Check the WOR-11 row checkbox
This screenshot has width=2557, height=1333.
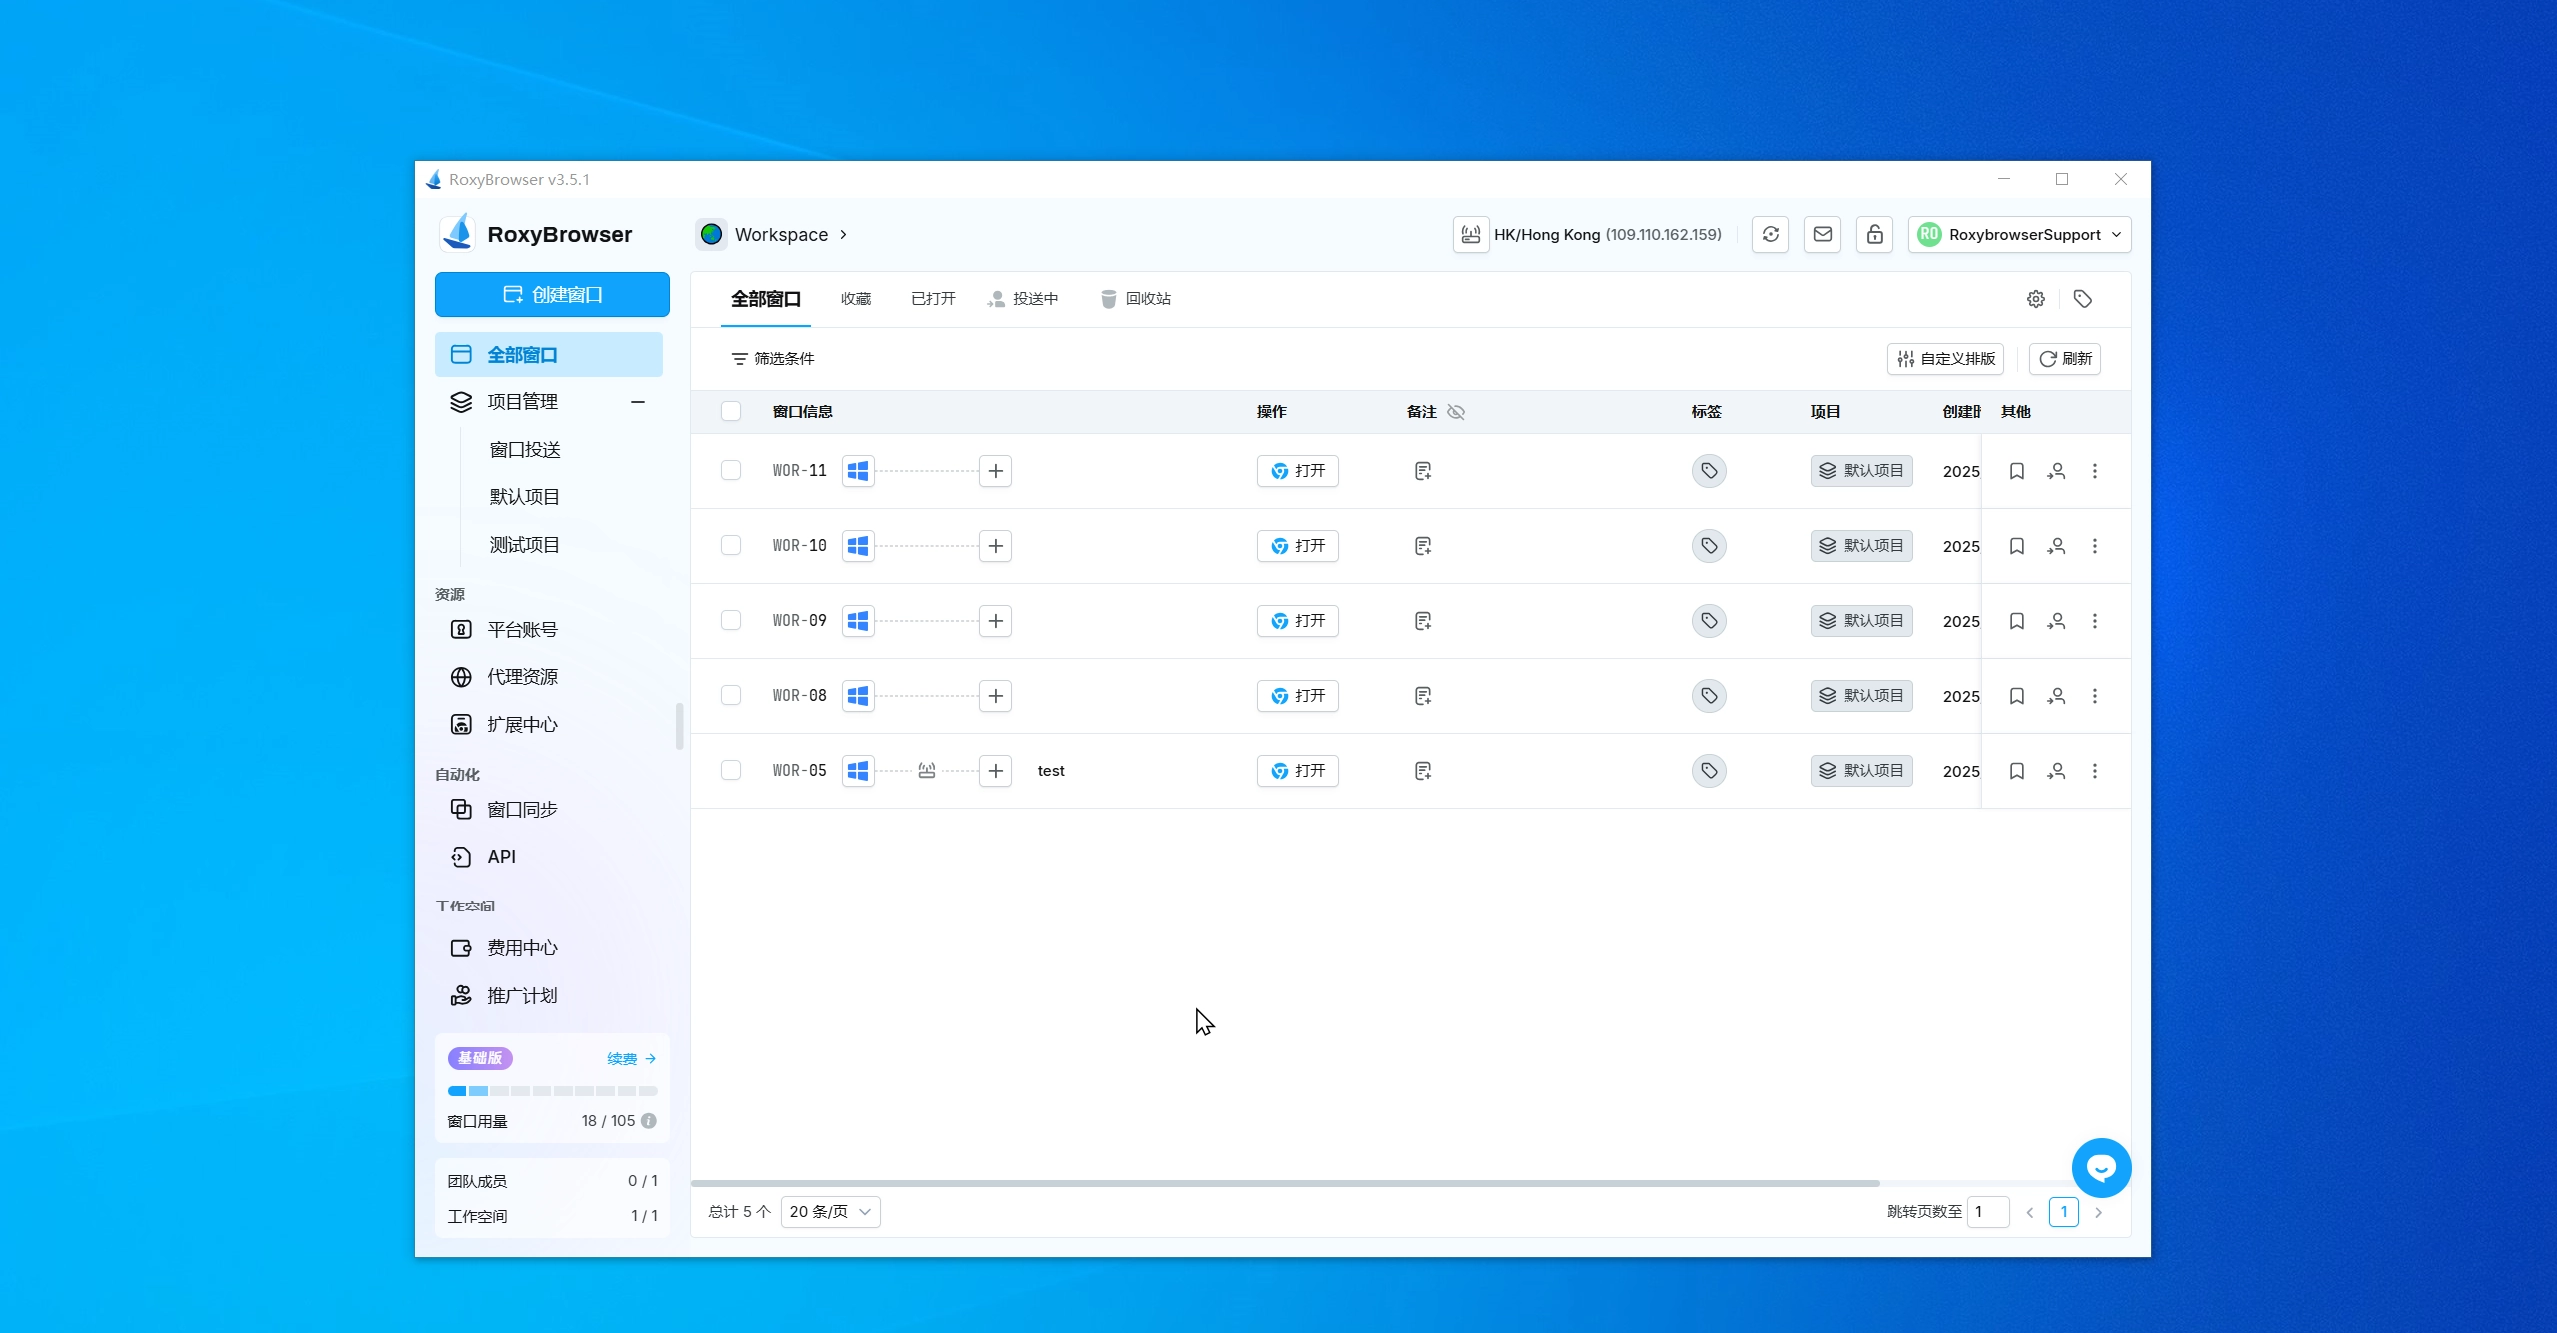731,470
